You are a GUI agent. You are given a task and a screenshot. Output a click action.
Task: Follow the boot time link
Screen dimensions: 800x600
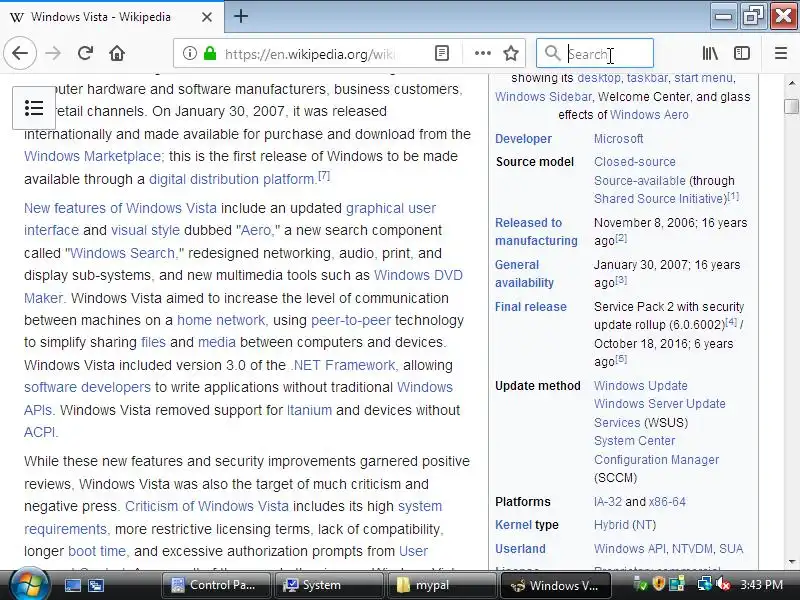pyautogui.click(x=98, y=551)
